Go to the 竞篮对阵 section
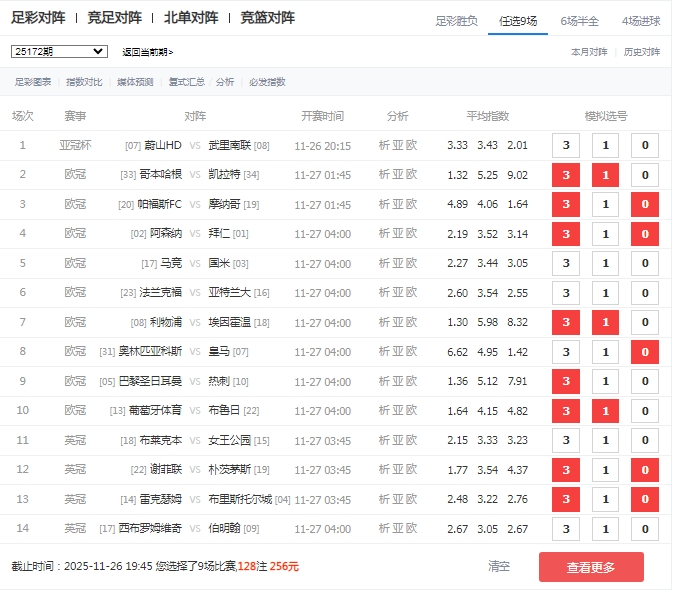The image size is (673, 591). pos(268,18)
